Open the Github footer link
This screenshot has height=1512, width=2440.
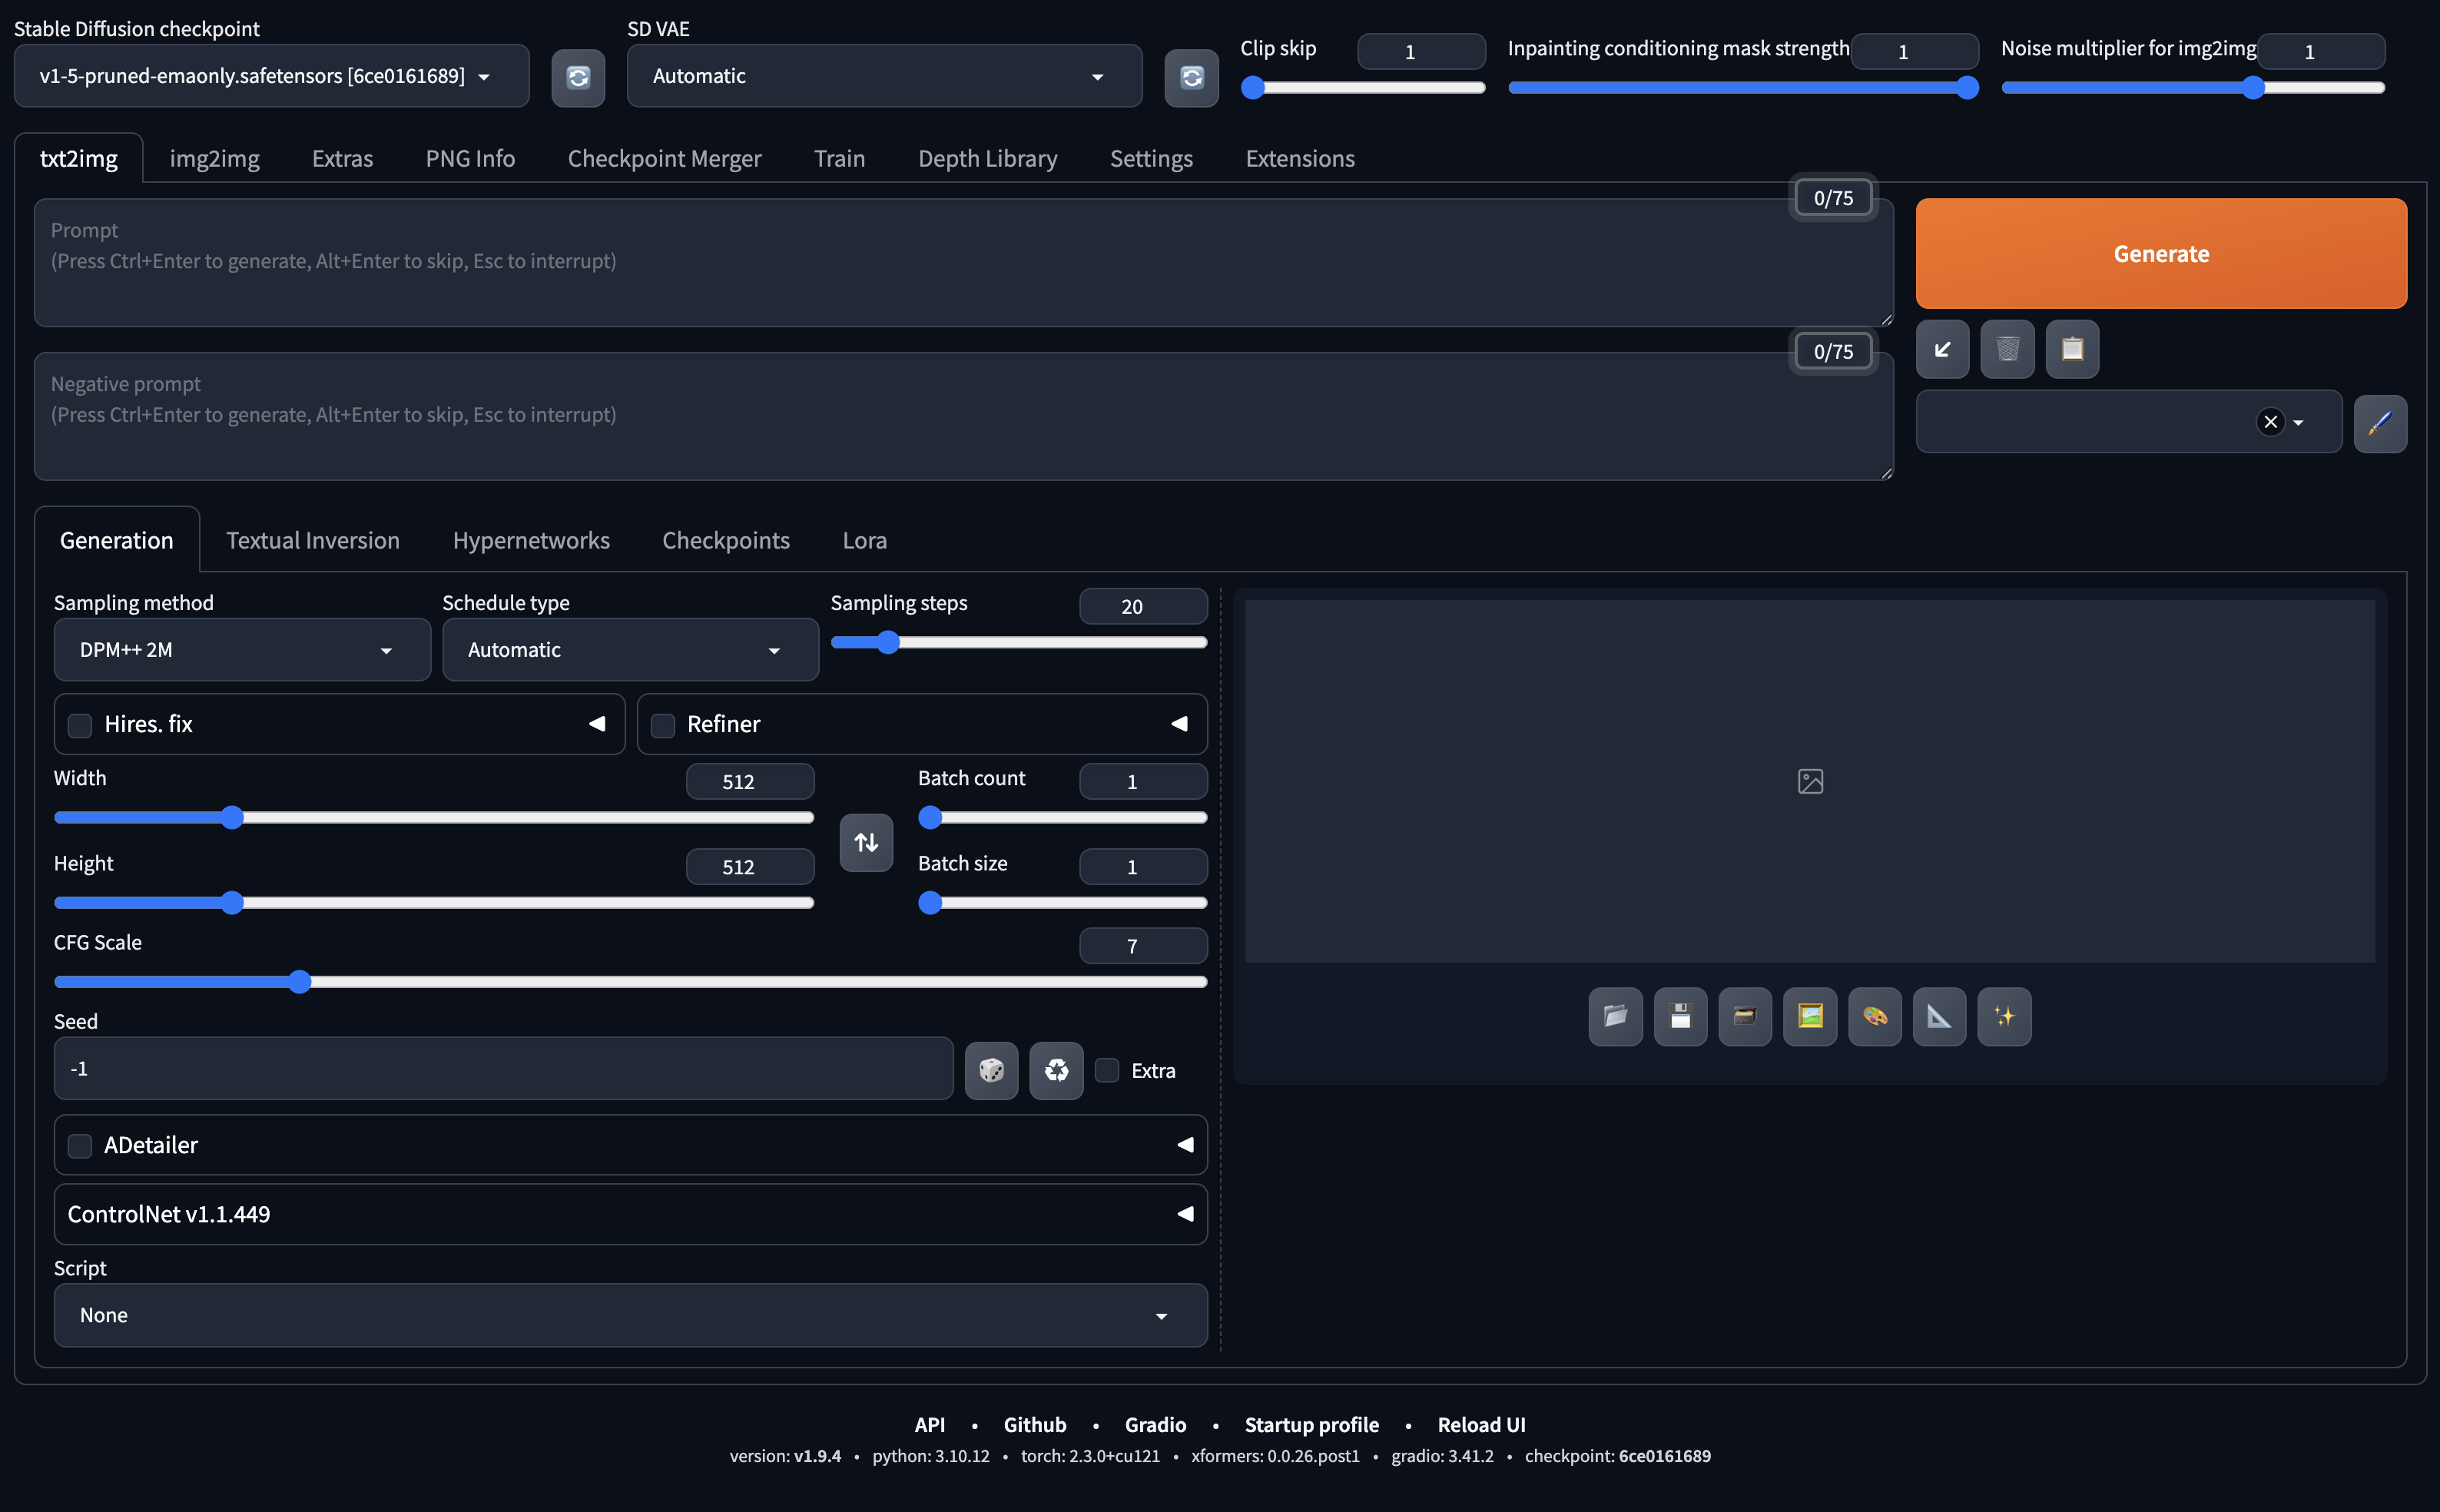pos(1034,1425)
